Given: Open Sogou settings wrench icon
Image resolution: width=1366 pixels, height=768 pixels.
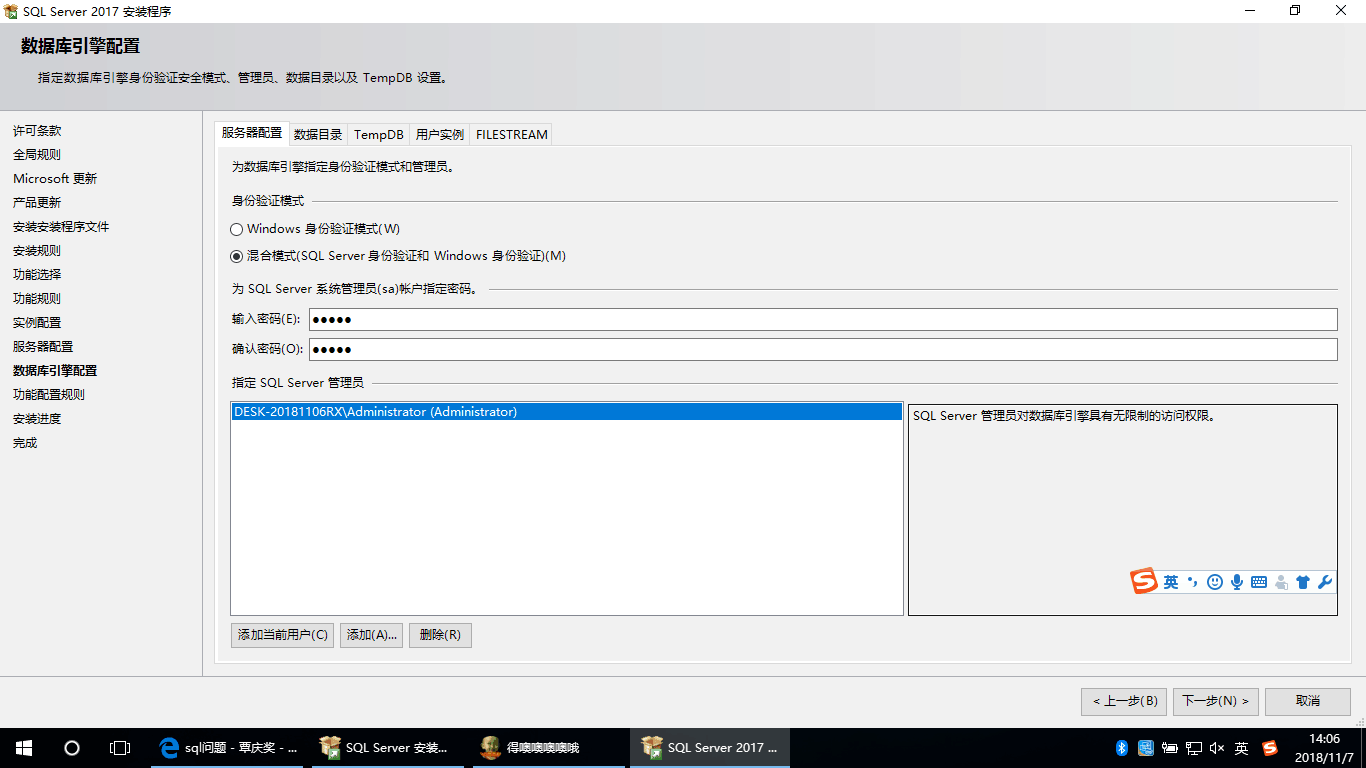Looking at the screenshot, I should (1325, 582).
